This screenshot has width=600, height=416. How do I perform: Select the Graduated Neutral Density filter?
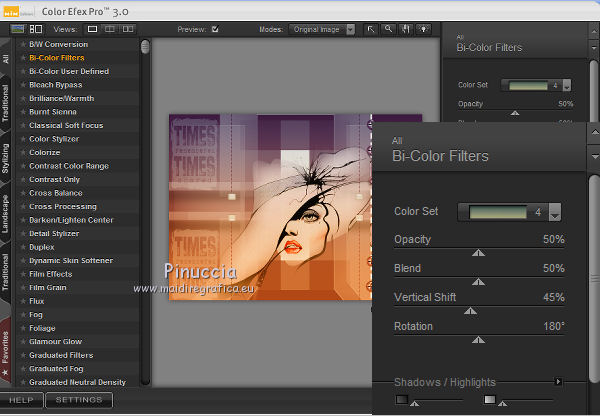click(77, 382)
